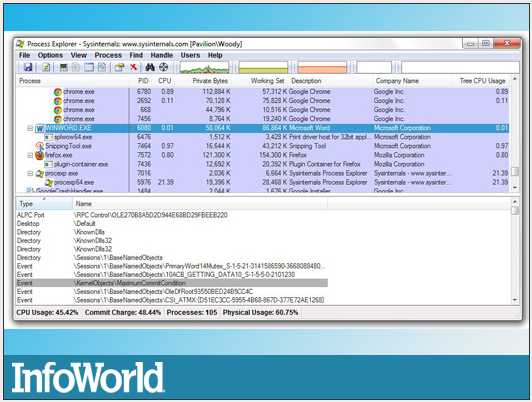The image size is (532, 402).
Task: Click the red X Kill Process icon
Action: [134, 67]
